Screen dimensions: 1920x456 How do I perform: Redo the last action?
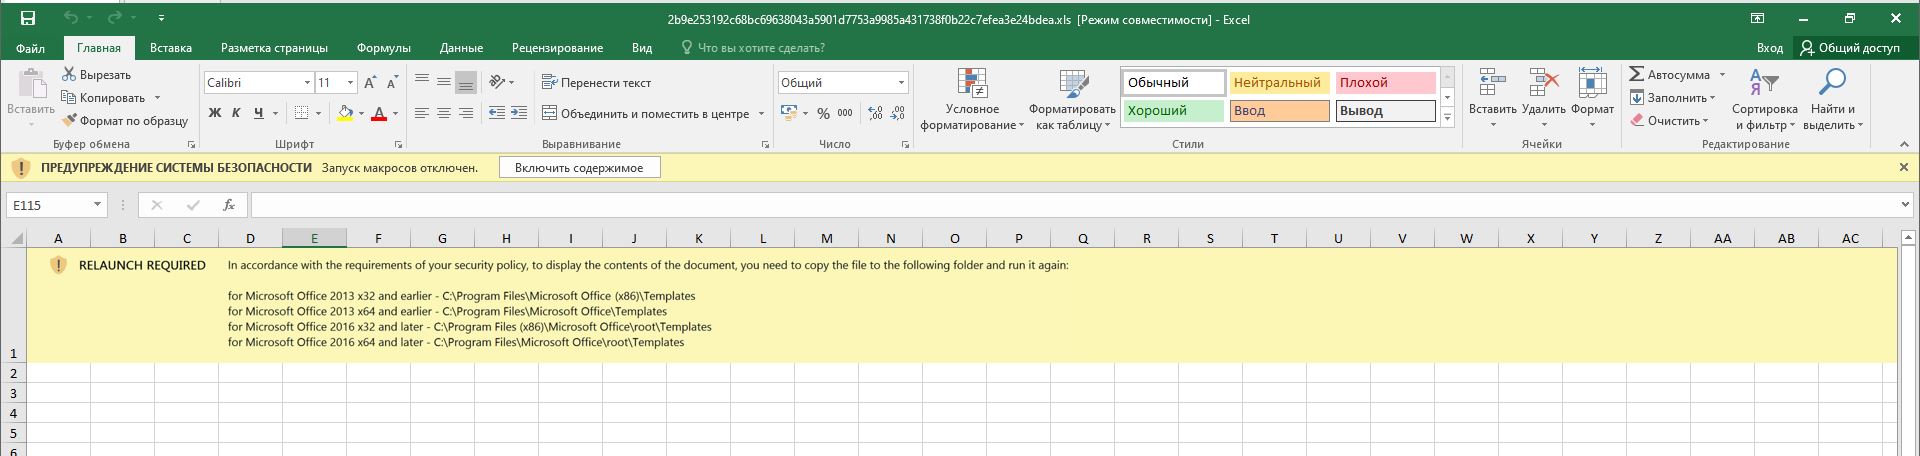[115, 18]
